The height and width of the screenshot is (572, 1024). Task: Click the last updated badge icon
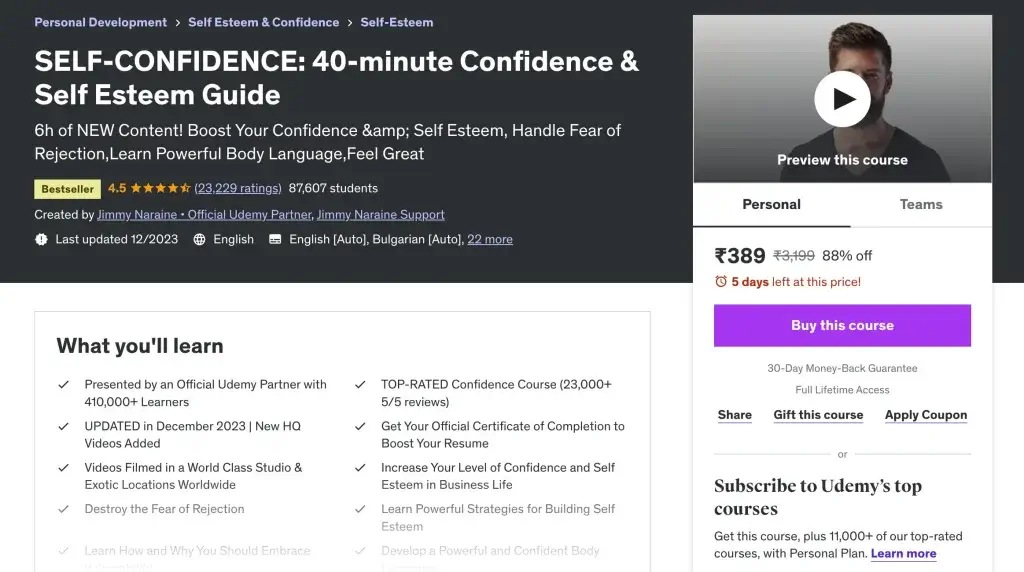coord(41,240)
